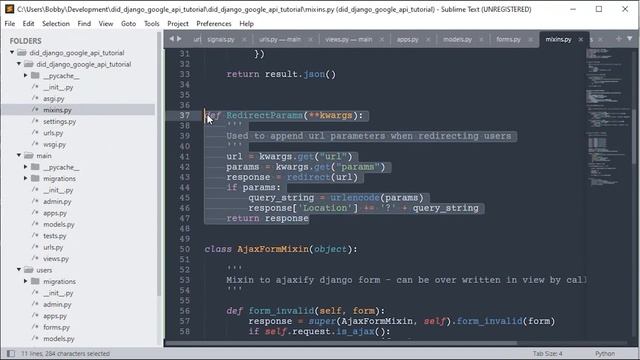Open asgi.py from the sidebar
640x360 pixels.
coord(54,98)
